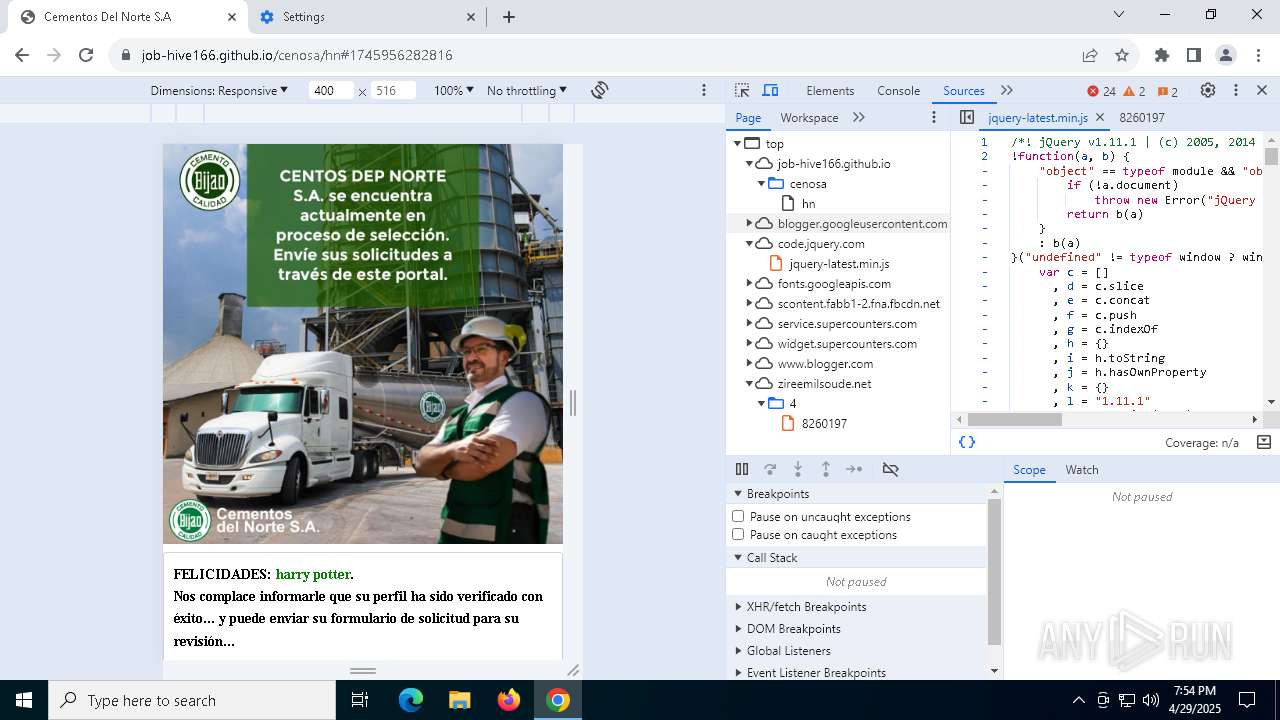Step to next statement
The height and width of the screenshot is (720, 1280).
(854, 469)
